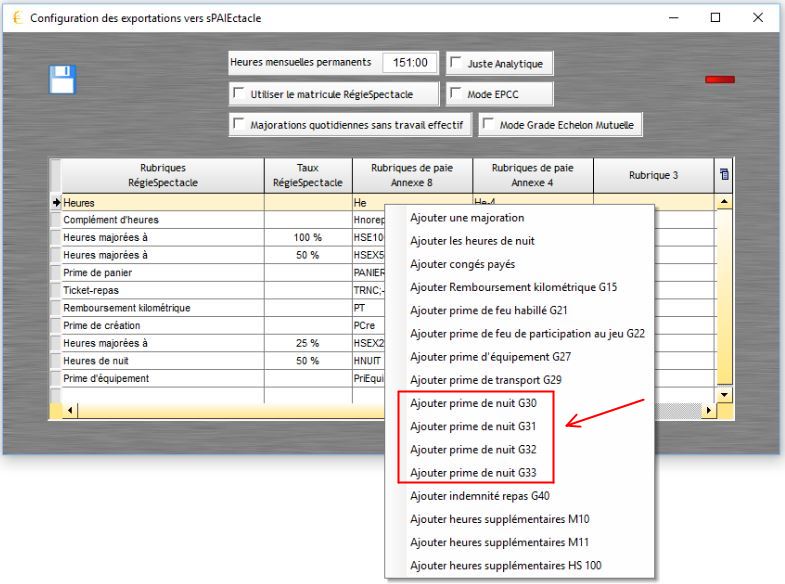Click the Rubrique 3 column header
This screenshot has width=785, height=584.
pos(653,175)
